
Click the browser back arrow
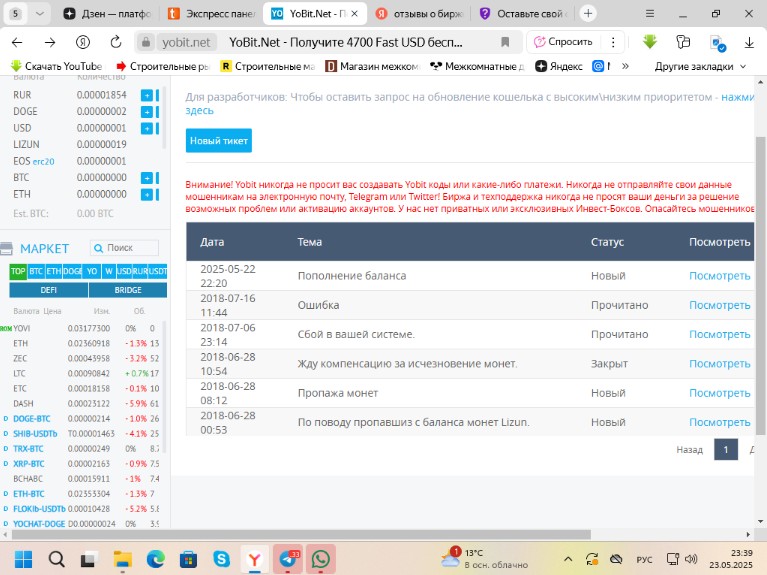pos(17,43)
